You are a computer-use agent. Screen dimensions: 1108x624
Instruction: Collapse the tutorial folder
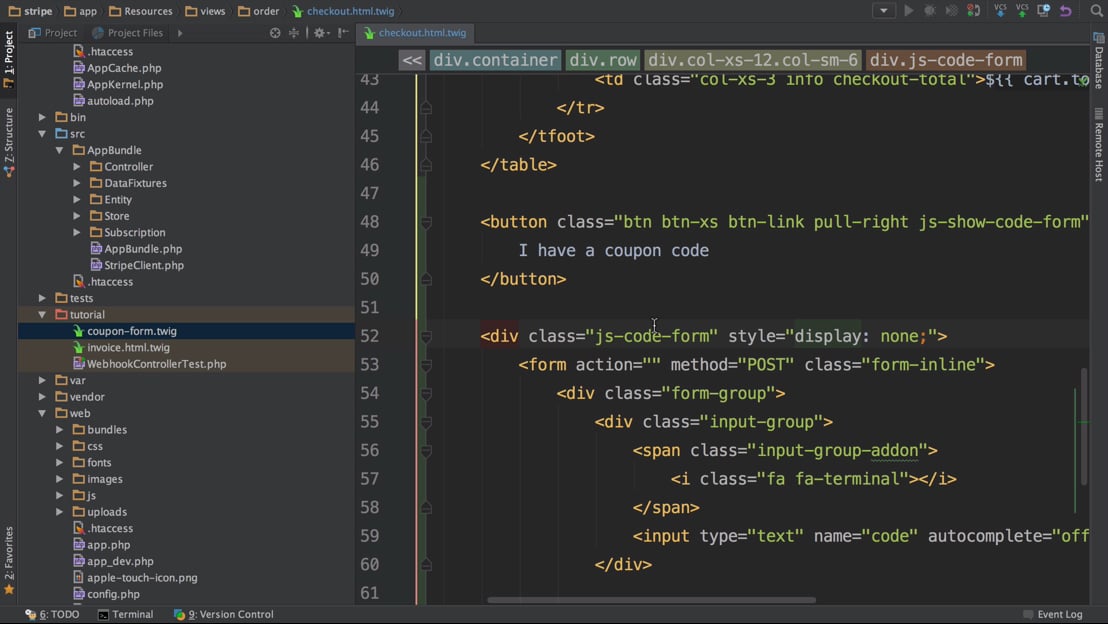[x=43, y=315]
